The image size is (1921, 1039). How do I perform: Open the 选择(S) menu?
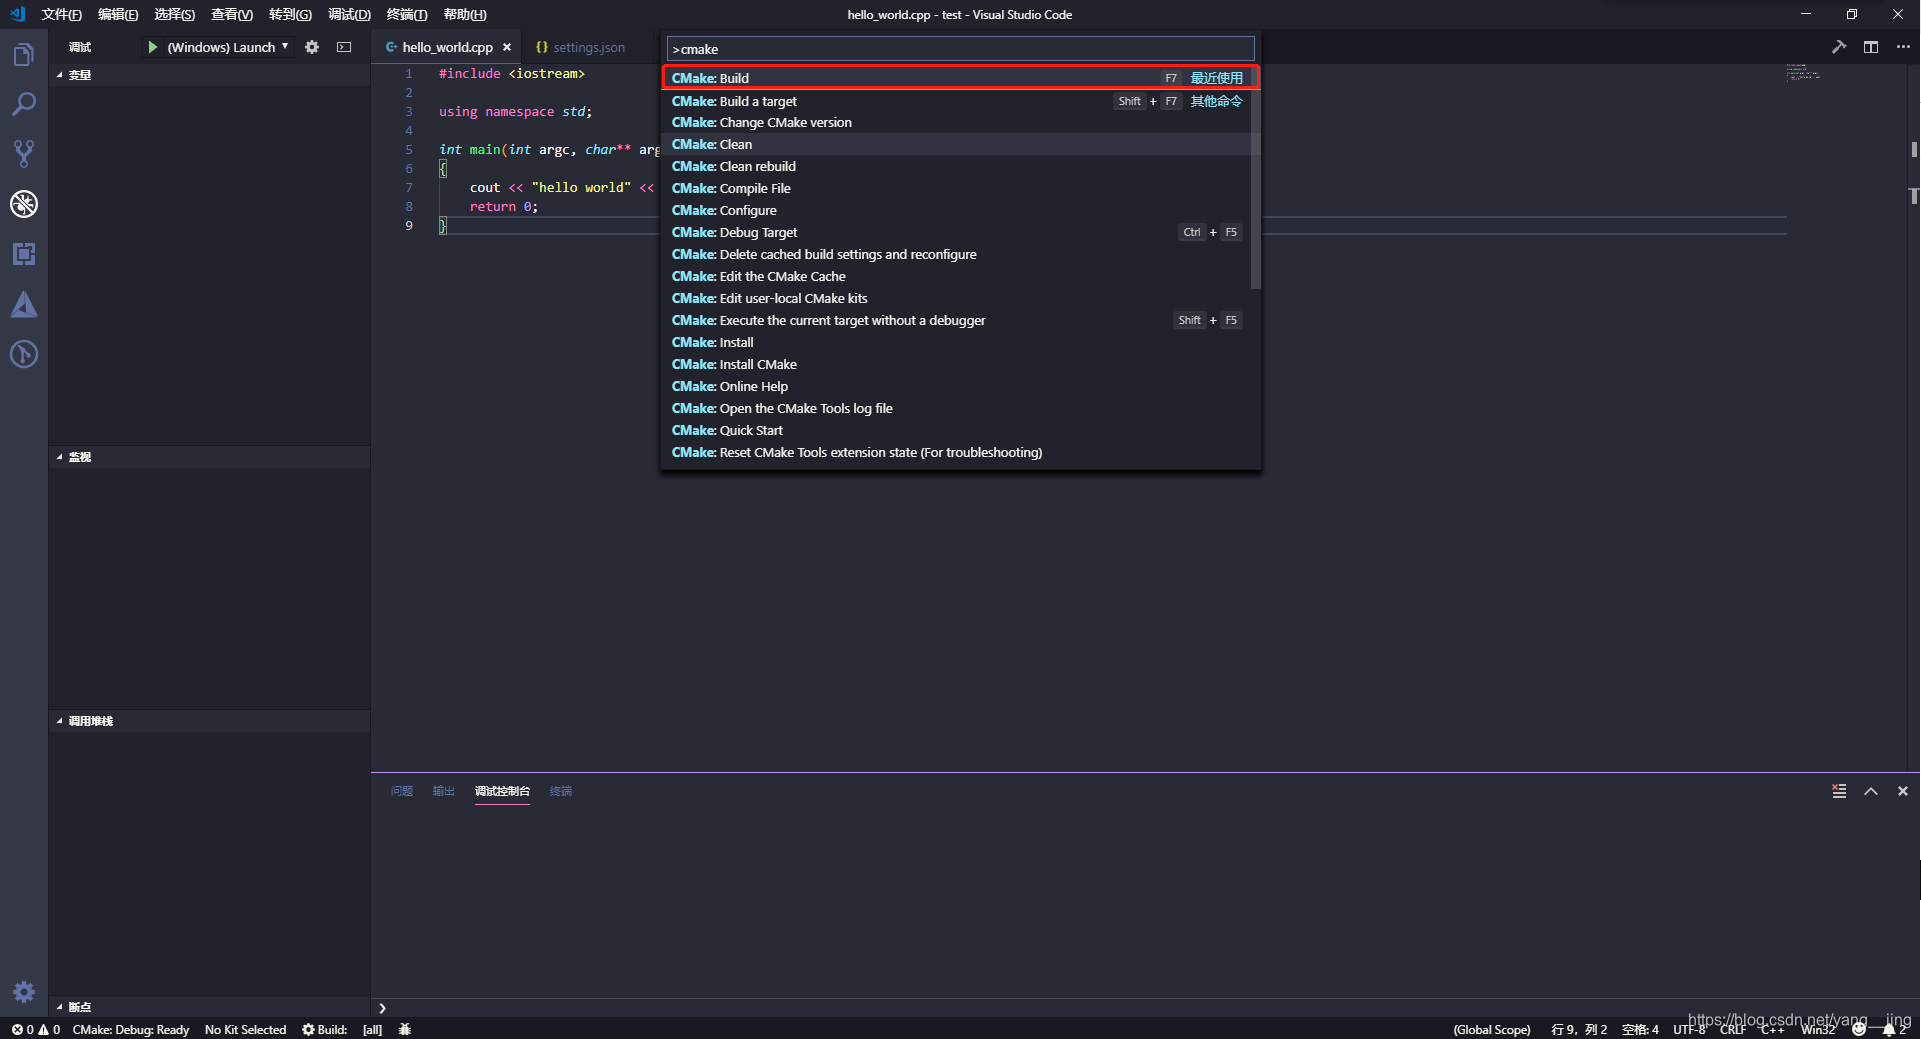(x=174, y=14)
